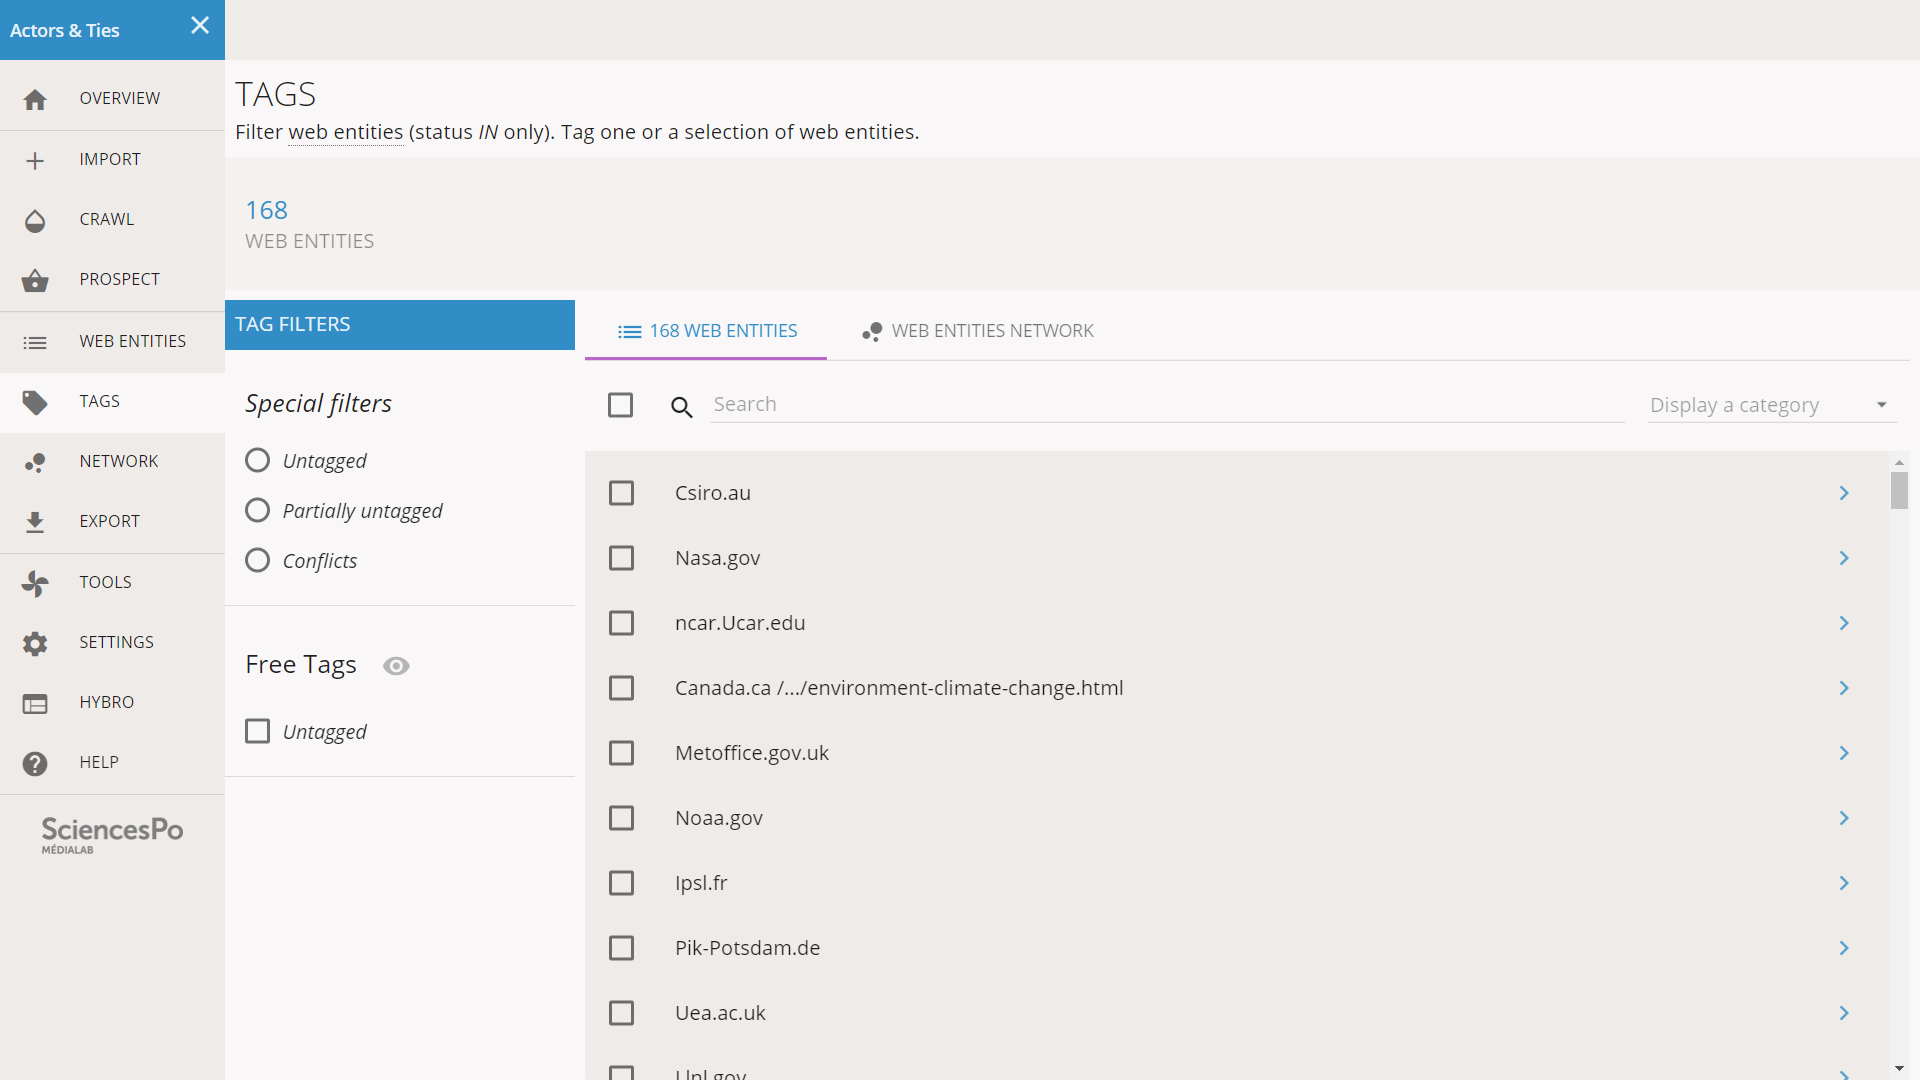Click the Web Entities list icon
The height and width of the screenshot is (1080, 1920).
tap(35, 342)
